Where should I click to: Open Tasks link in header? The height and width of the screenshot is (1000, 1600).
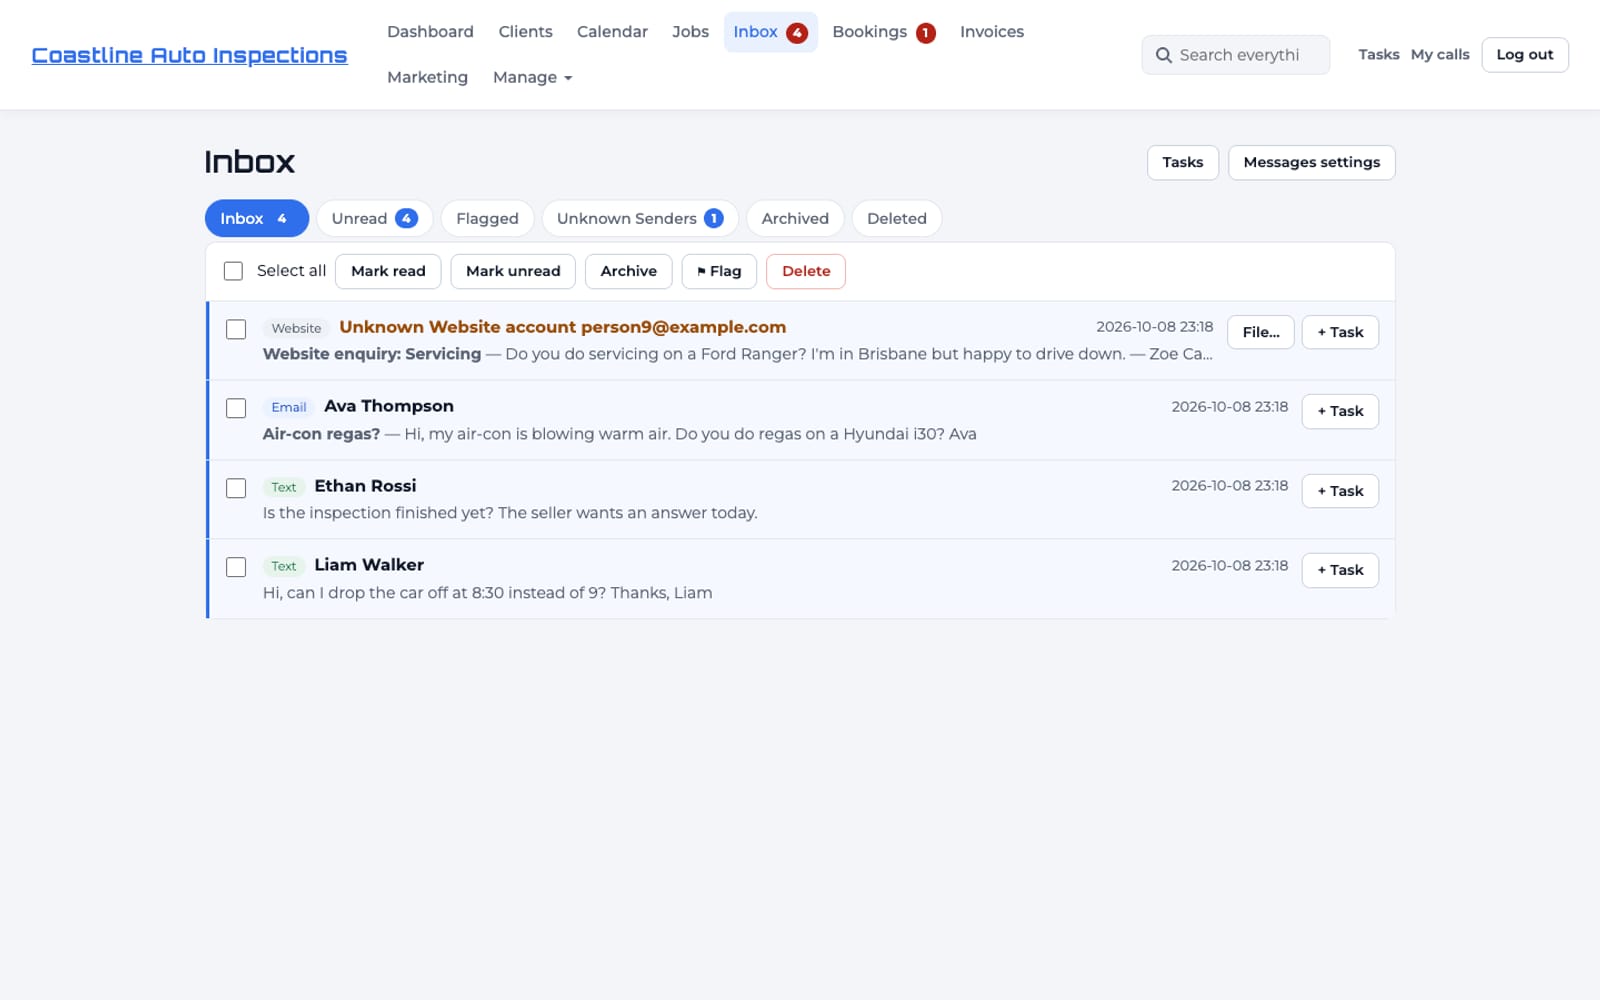(x=1378, y=55)
